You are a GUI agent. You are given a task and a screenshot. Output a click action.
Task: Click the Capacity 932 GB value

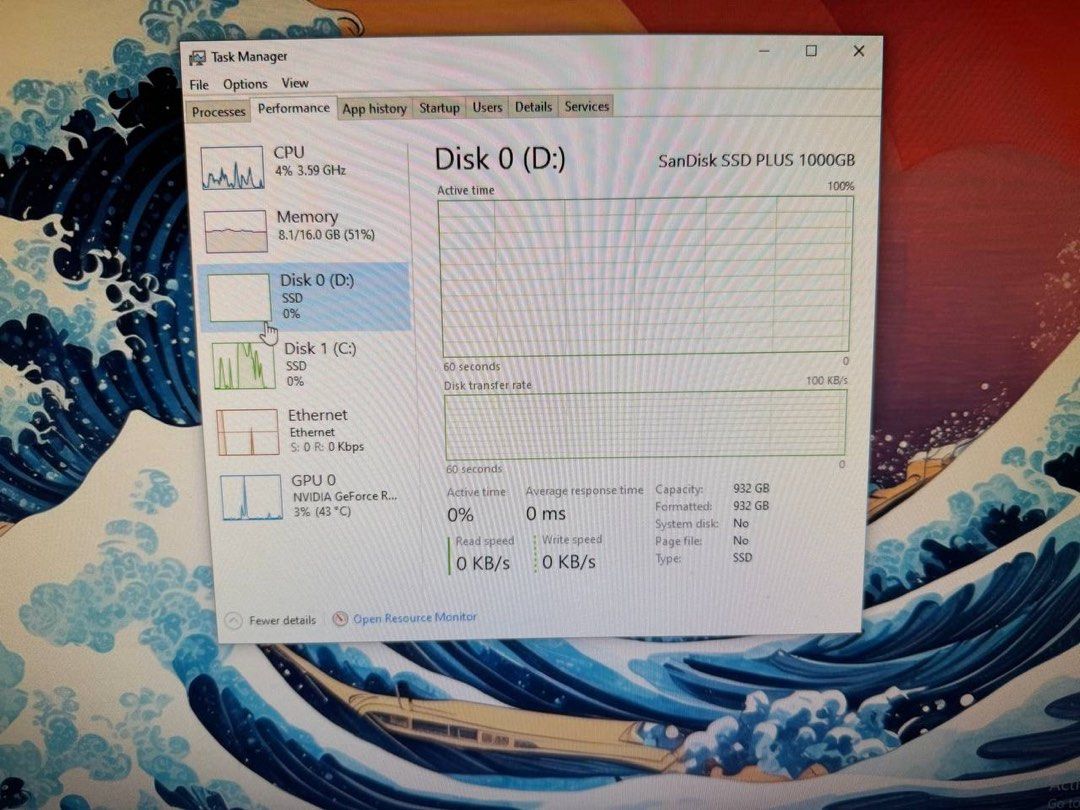[751, 488]
